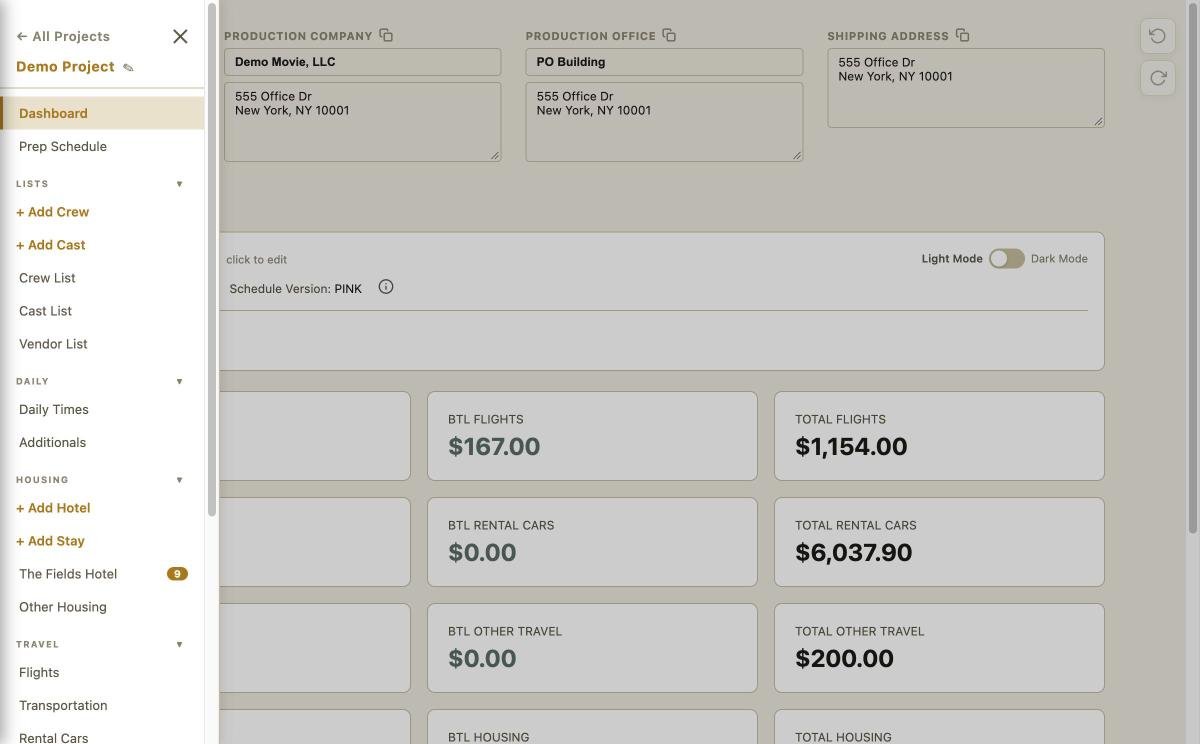Click the BTL Rental Cars $0.00 card
Screen dimensions: 1200x744
592,542
